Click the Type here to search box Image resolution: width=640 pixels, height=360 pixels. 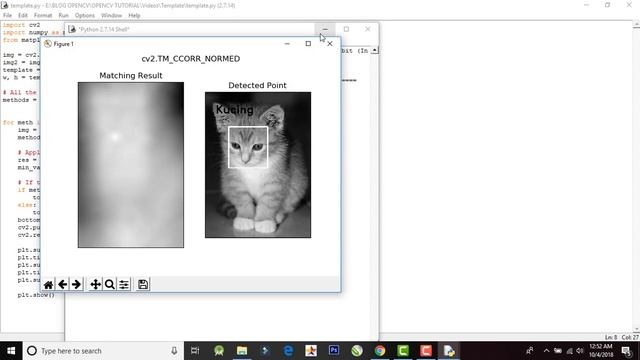103,351
